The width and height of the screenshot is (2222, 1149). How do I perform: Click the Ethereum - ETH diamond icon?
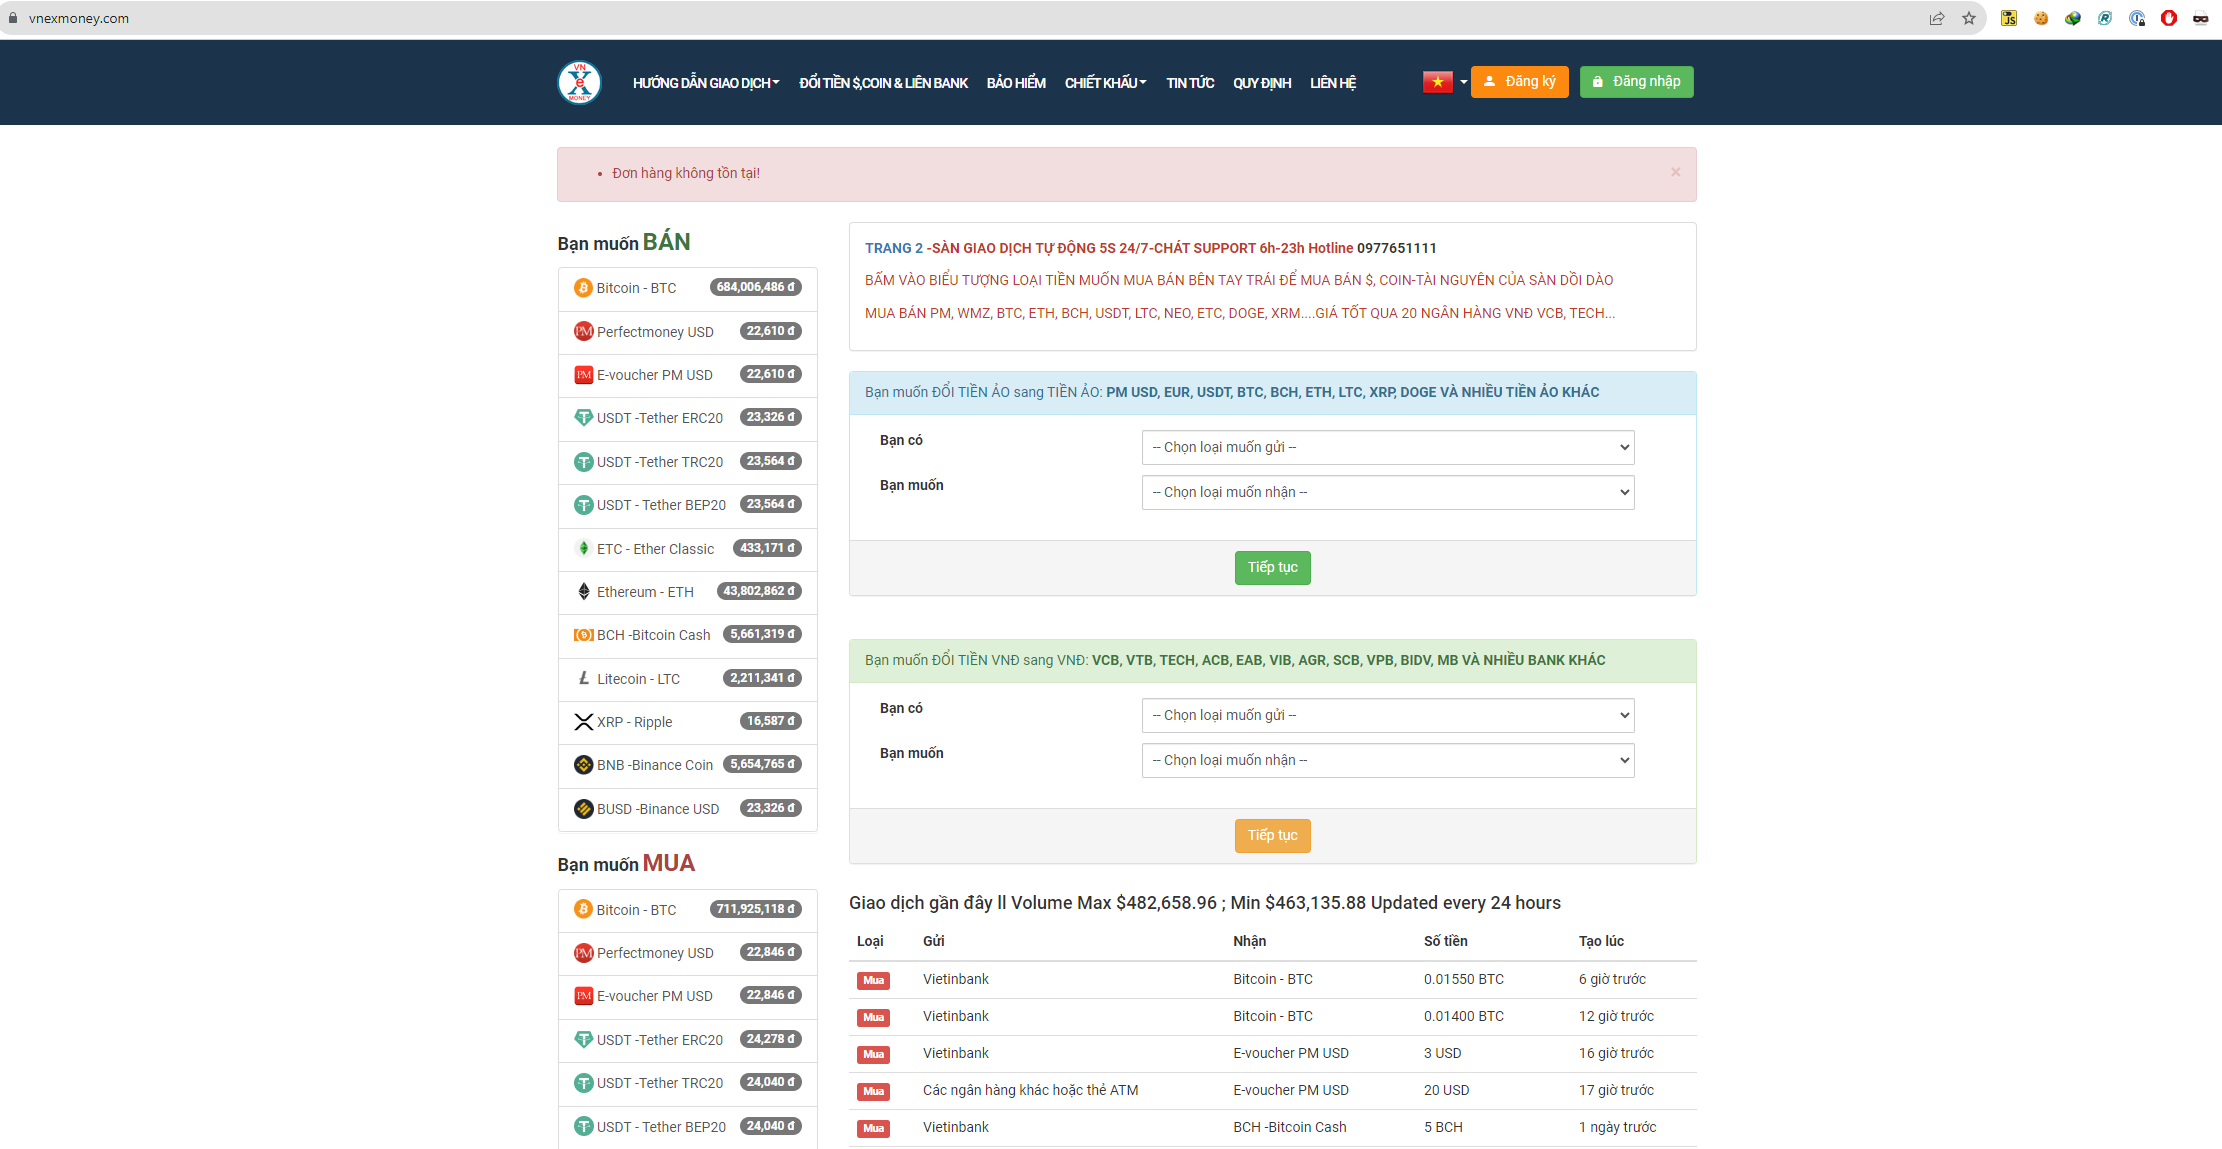pyautogui.click(x=584, y=592)
